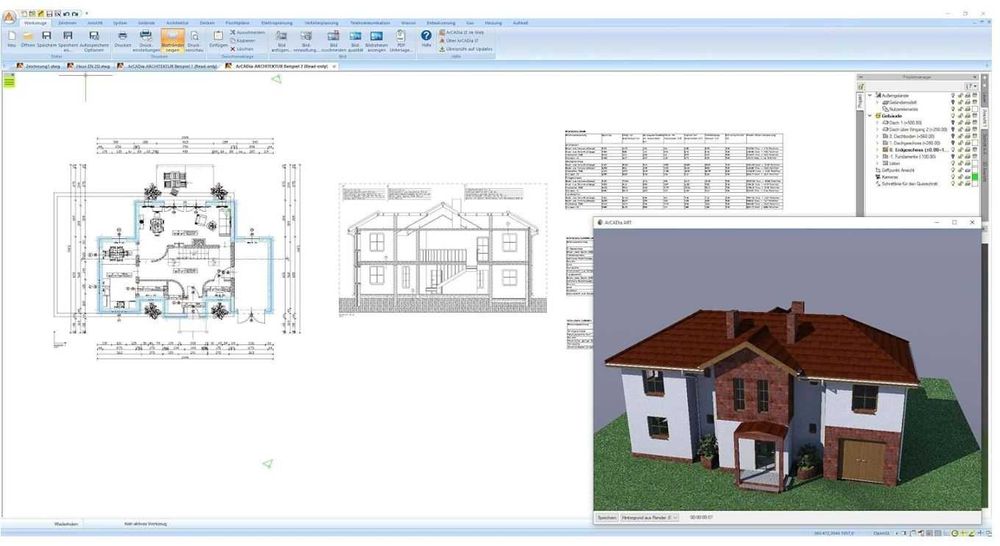
Task: Toggle lock icon for 2. Dachboden row
Action: click(960, 136)
